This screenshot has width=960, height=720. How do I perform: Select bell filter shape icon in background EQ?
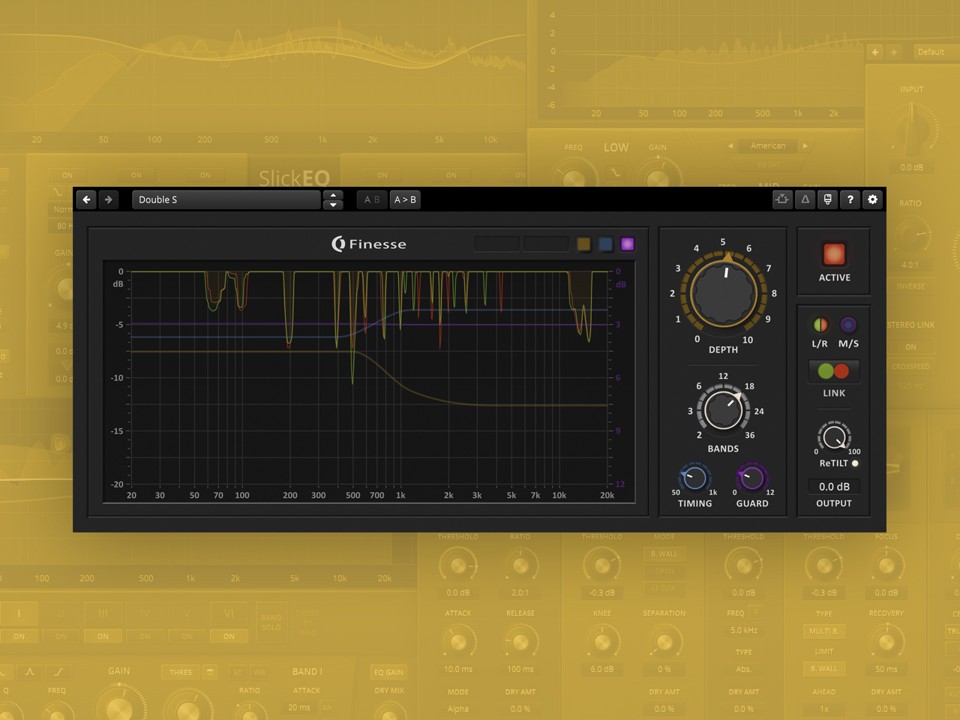[29, 672]
